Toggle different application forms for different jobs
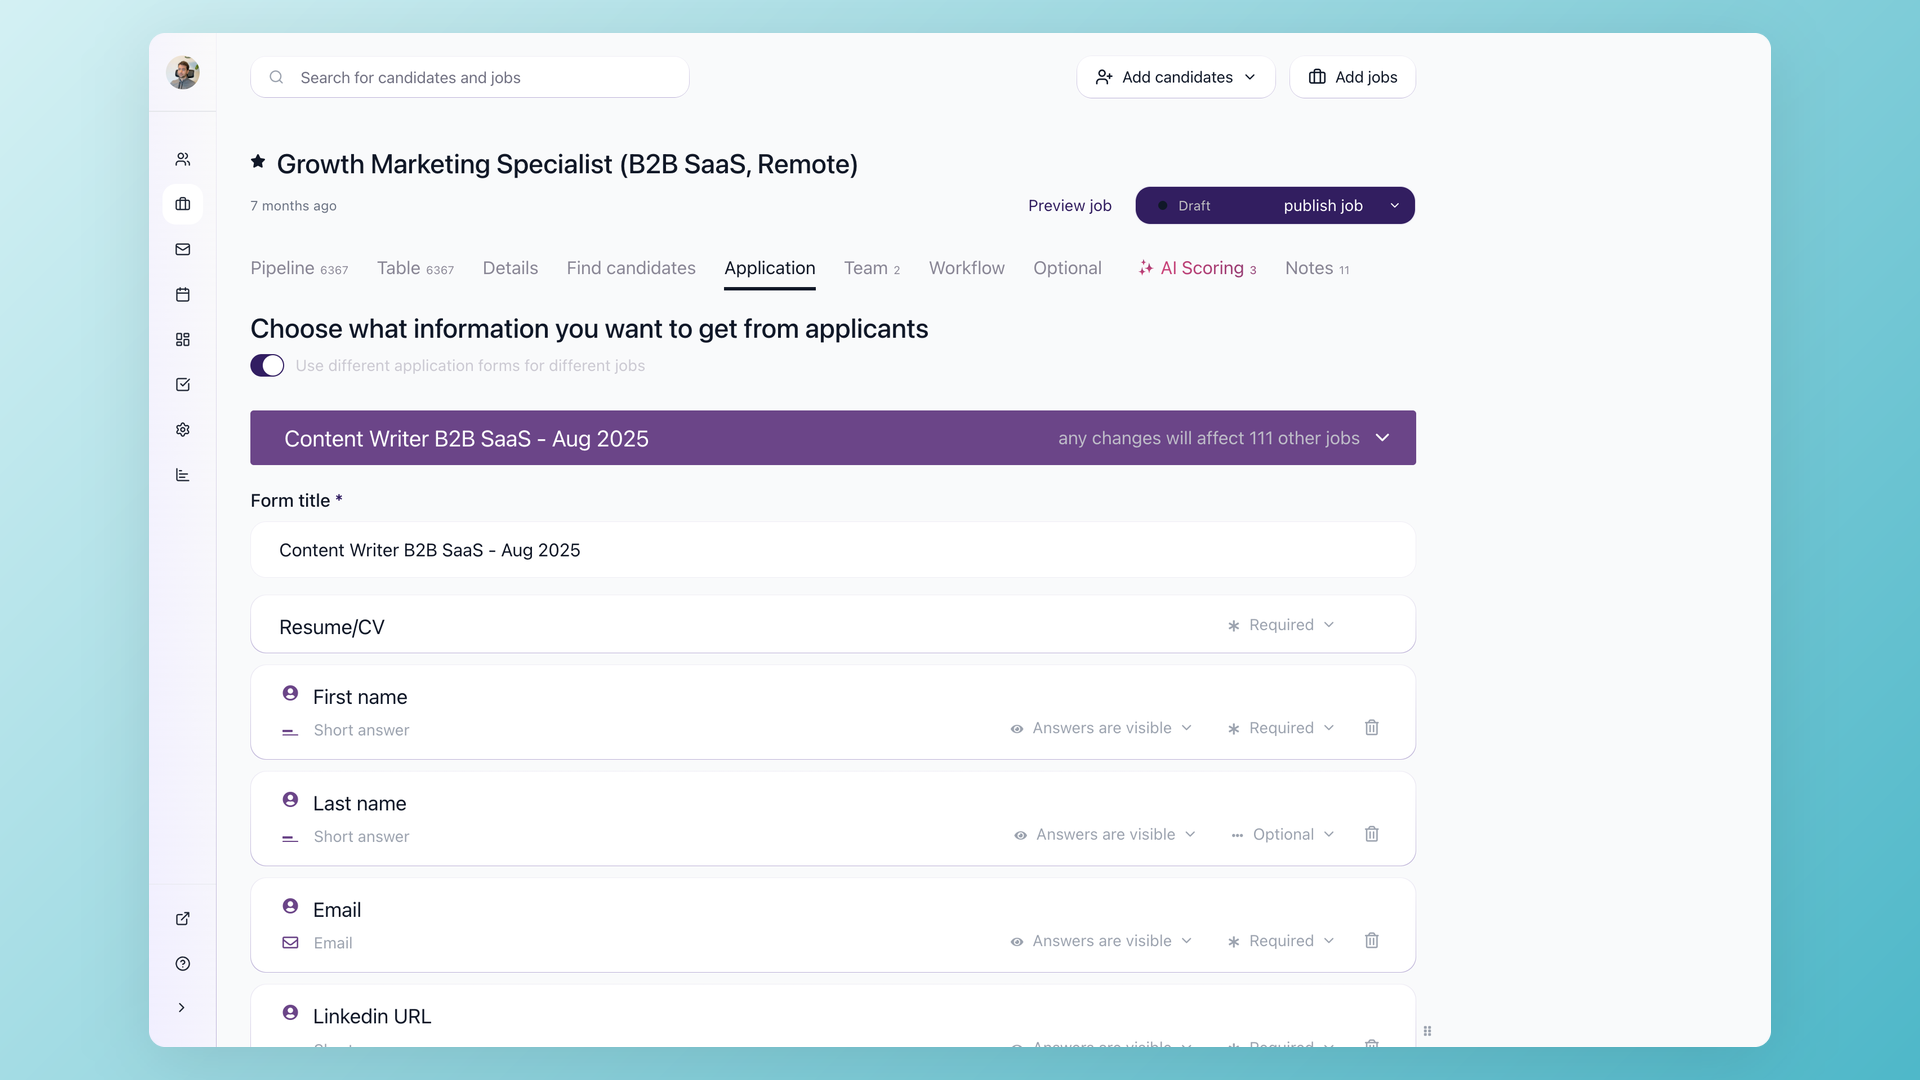This screenshot has width=1920, height=1080. [267, 366]
